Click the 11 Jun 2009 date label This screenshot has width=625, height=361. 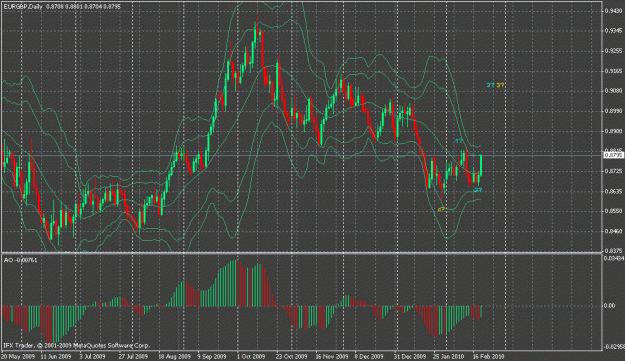point(56,356)
